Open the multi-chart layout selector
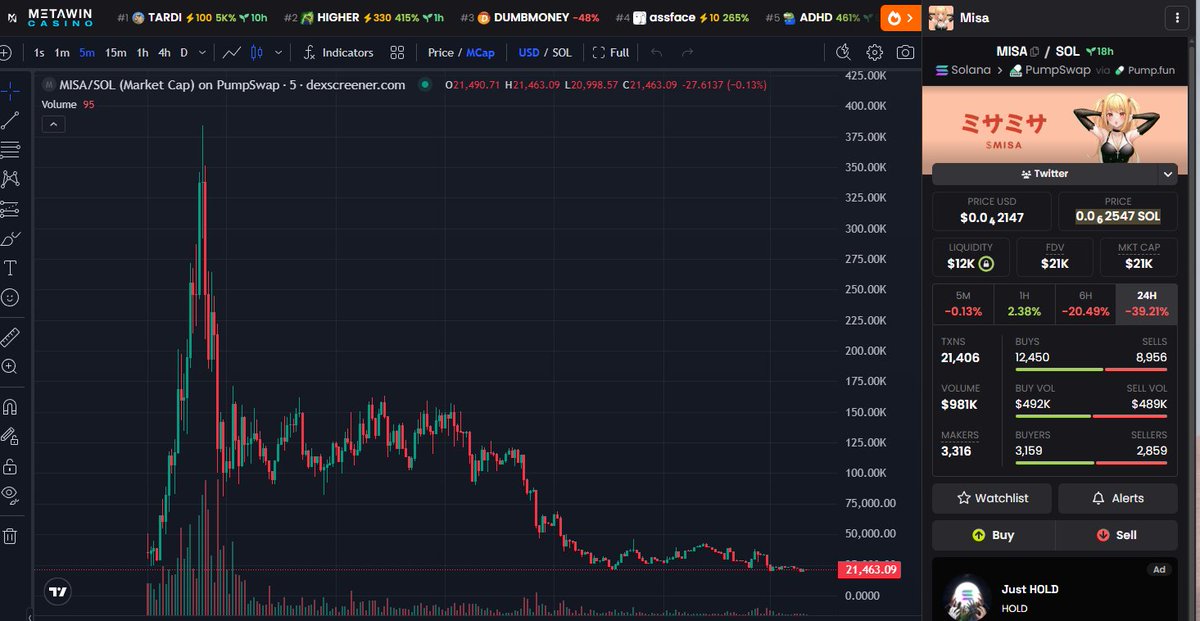 tap(397, 53)
